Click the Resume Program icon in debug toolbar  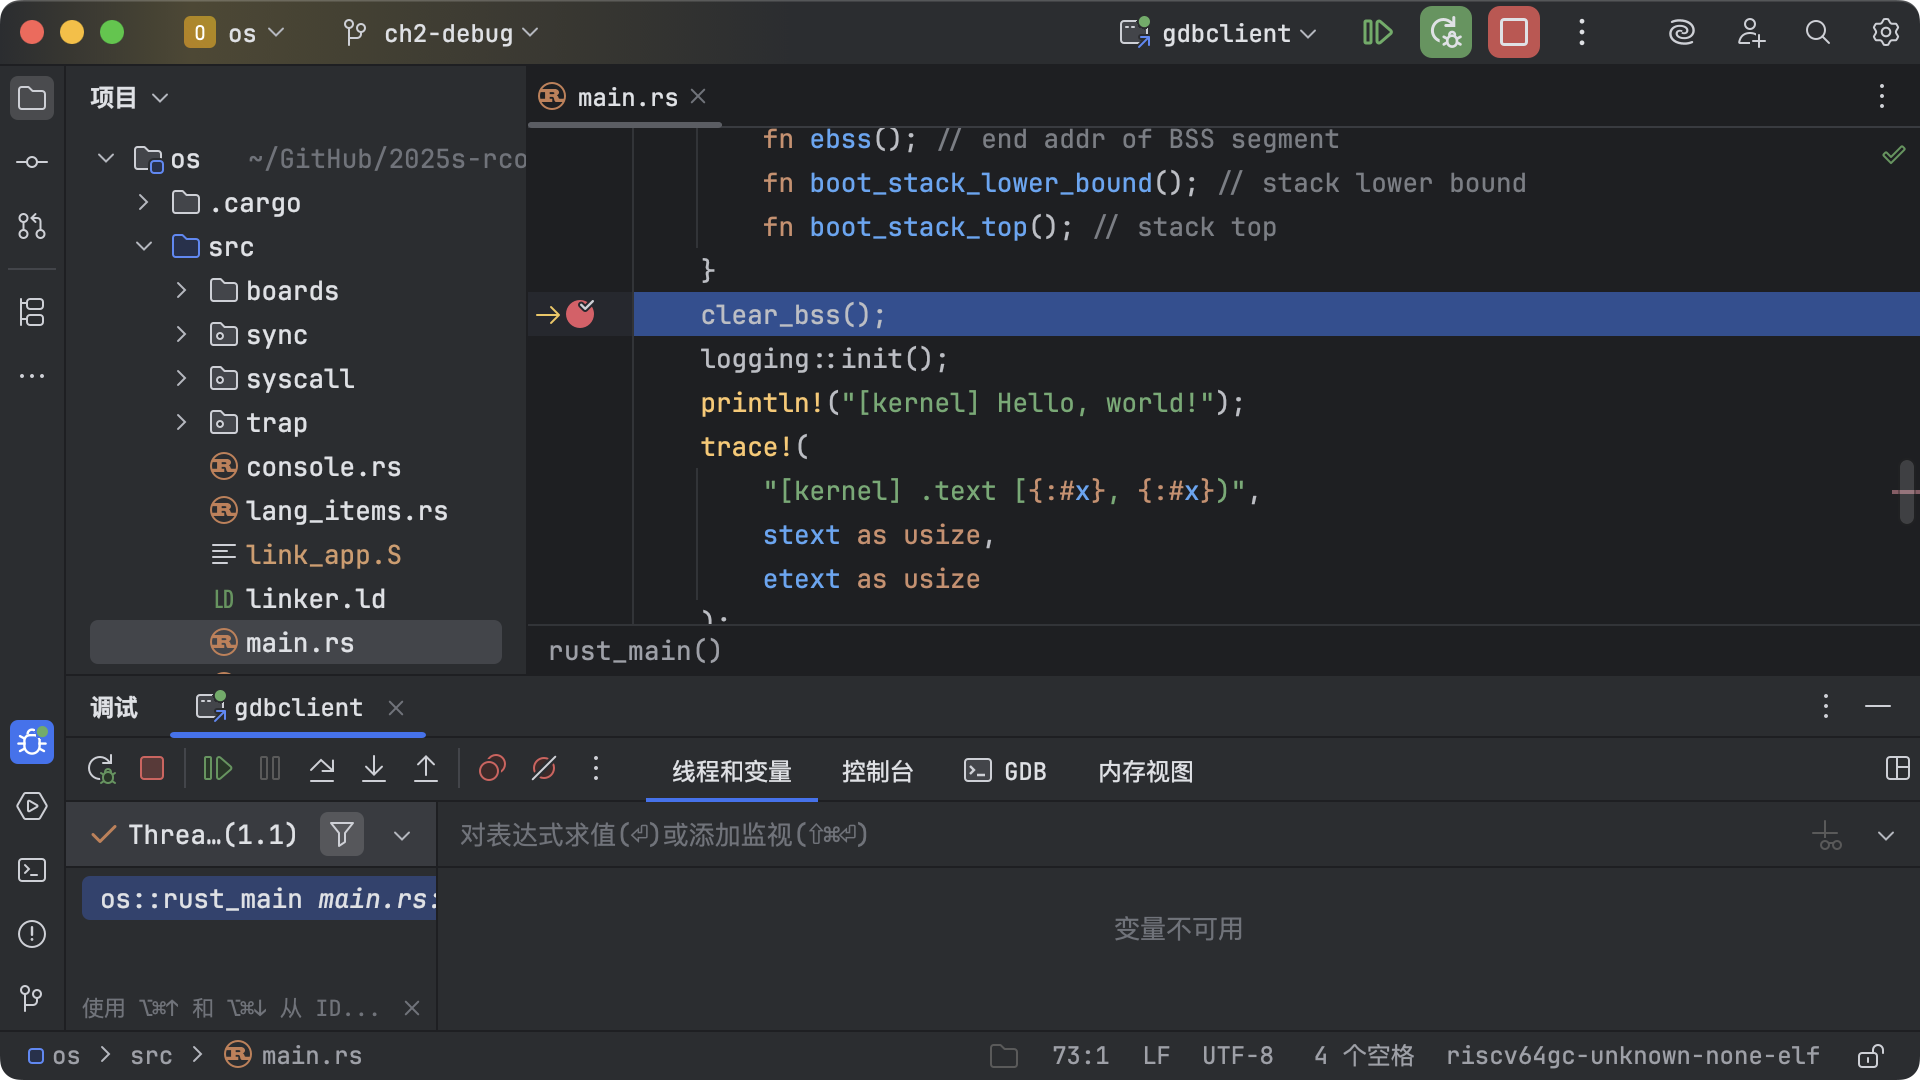[x=217, y=769]
